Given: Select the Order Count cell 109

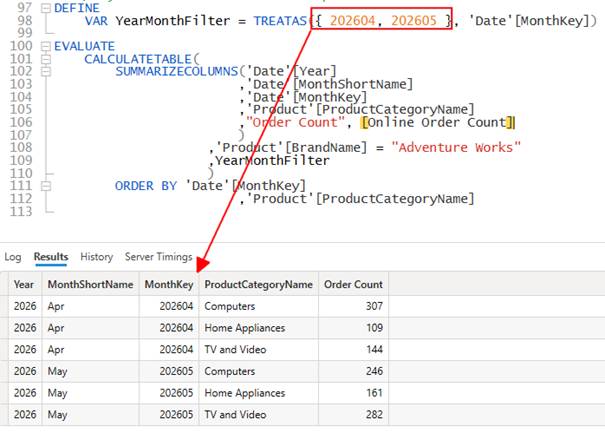Looking at the screenshot, I should pos(353,328).
